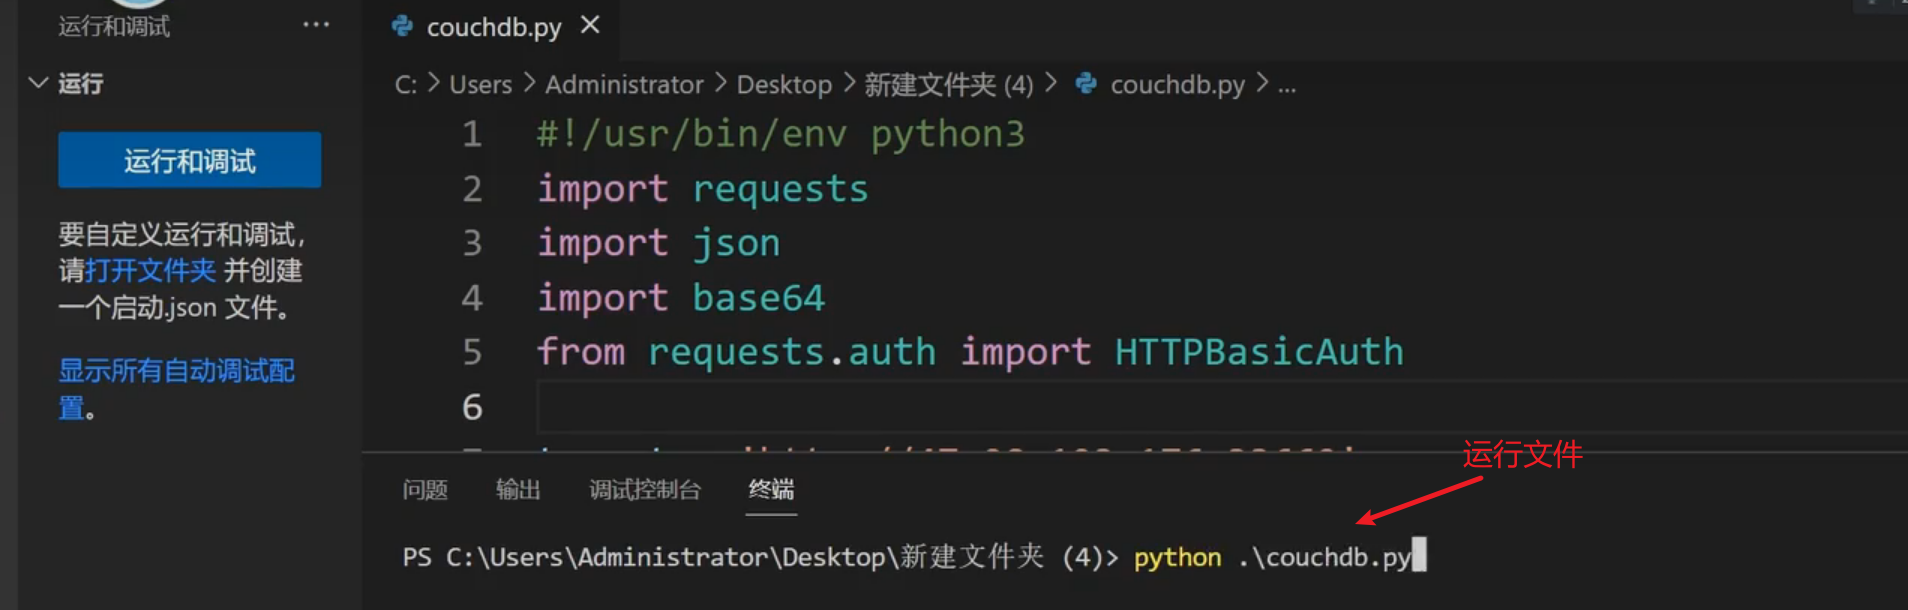Switch to the 终端 panel tab
Screen dimensions: 1908x610
[x=771, y=489]
